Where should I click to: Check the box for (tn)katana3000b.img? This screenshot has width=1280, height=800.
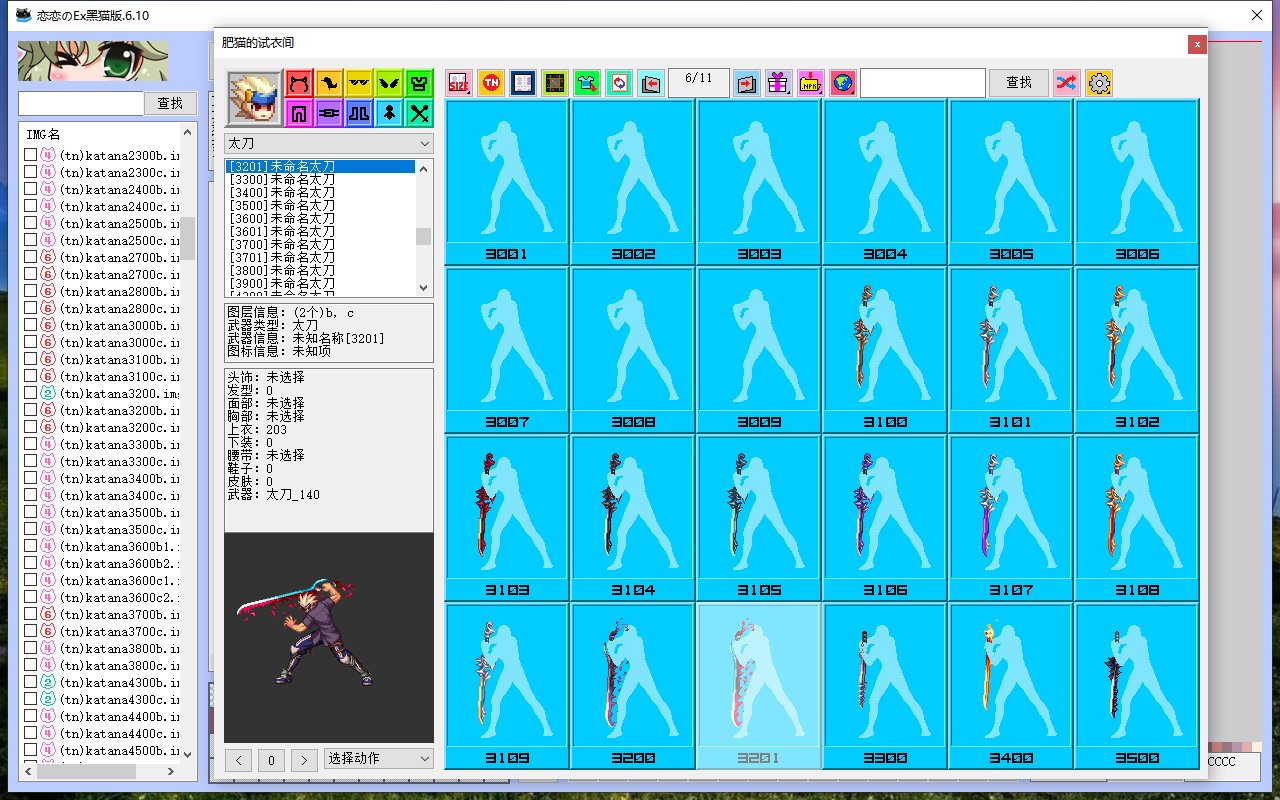30,325
